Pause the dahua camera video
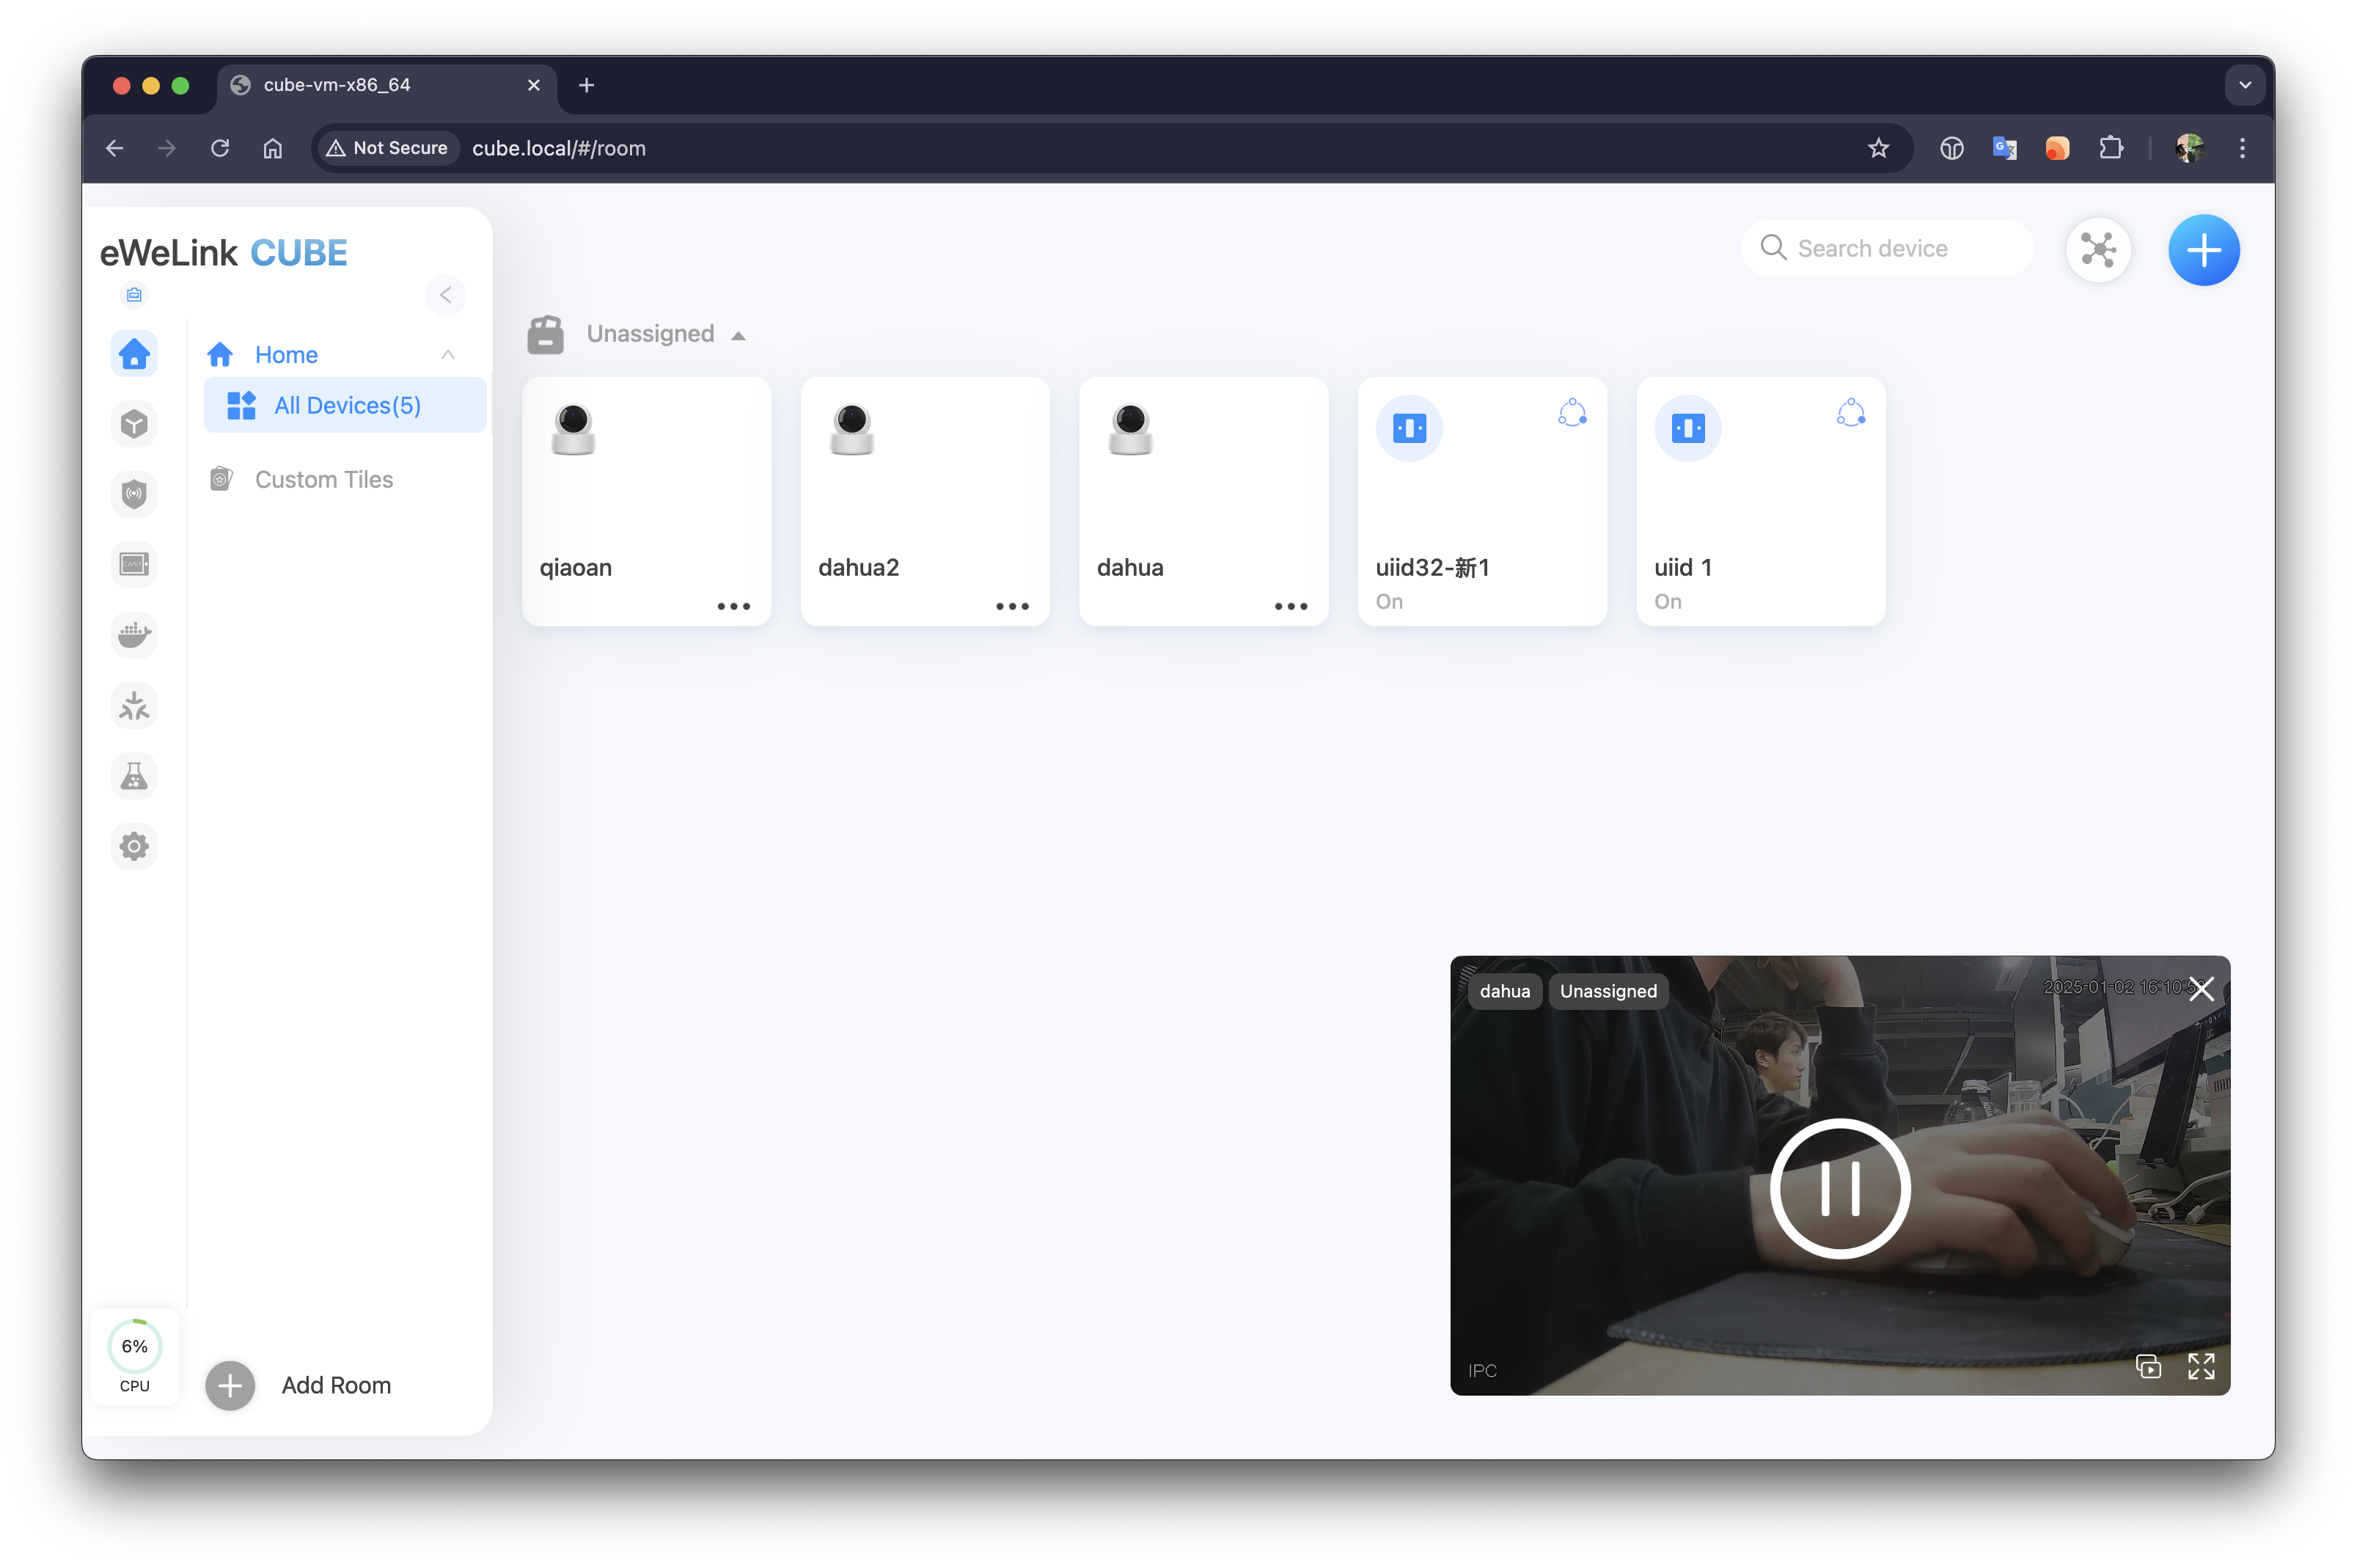Viewport: 2357px width, 1568px height. click(x=1839, y=1188)
